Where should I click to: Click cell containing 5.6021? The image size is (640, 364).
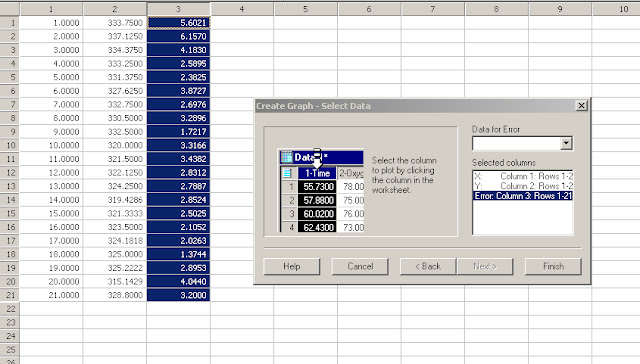click(178, 23)
